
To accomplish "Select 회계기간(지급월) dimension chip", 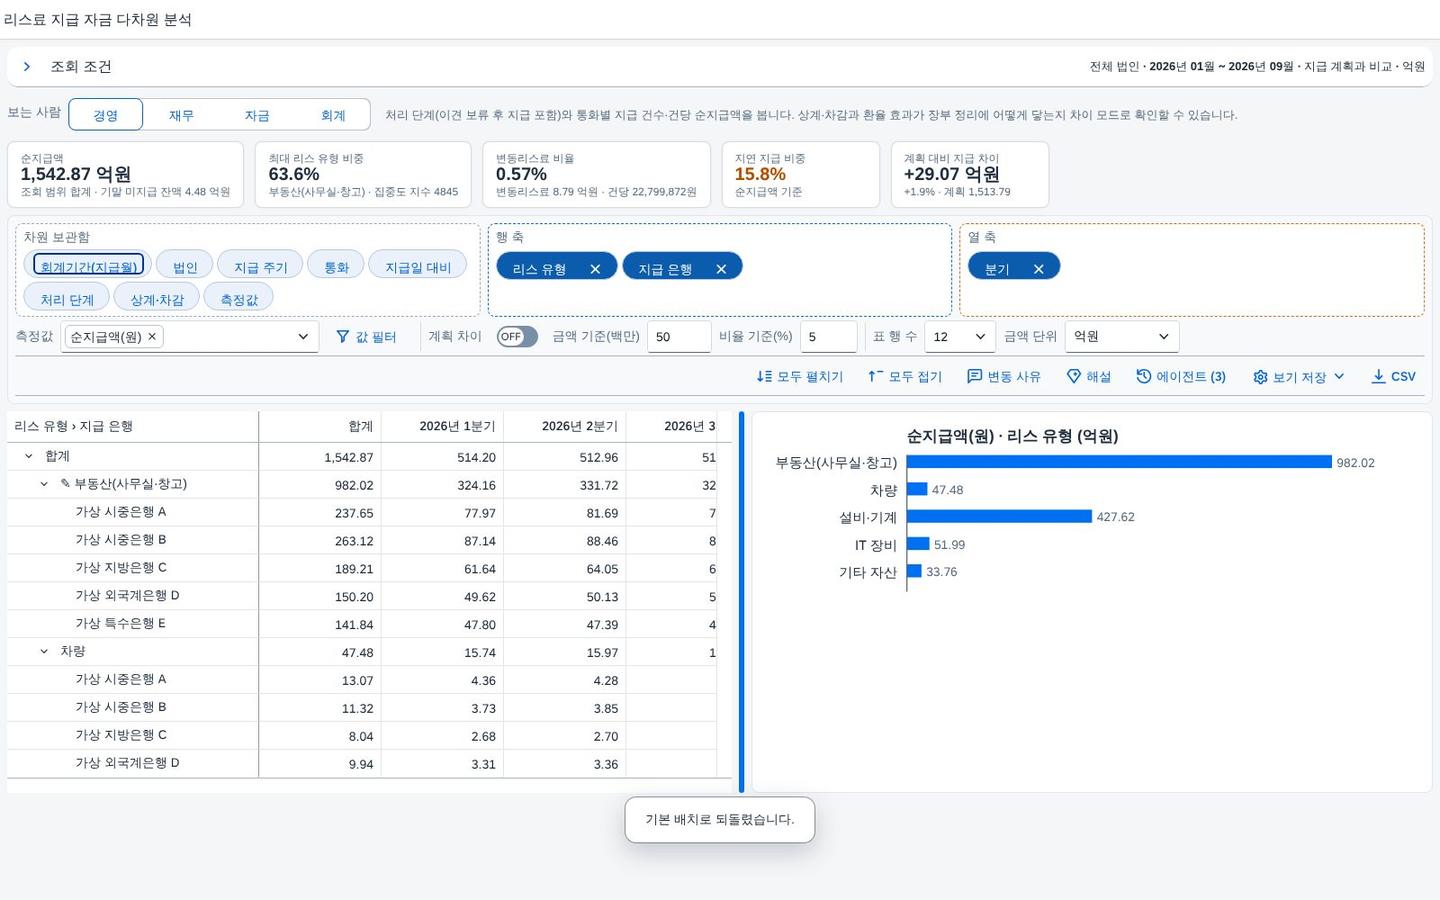I will 89,266.
